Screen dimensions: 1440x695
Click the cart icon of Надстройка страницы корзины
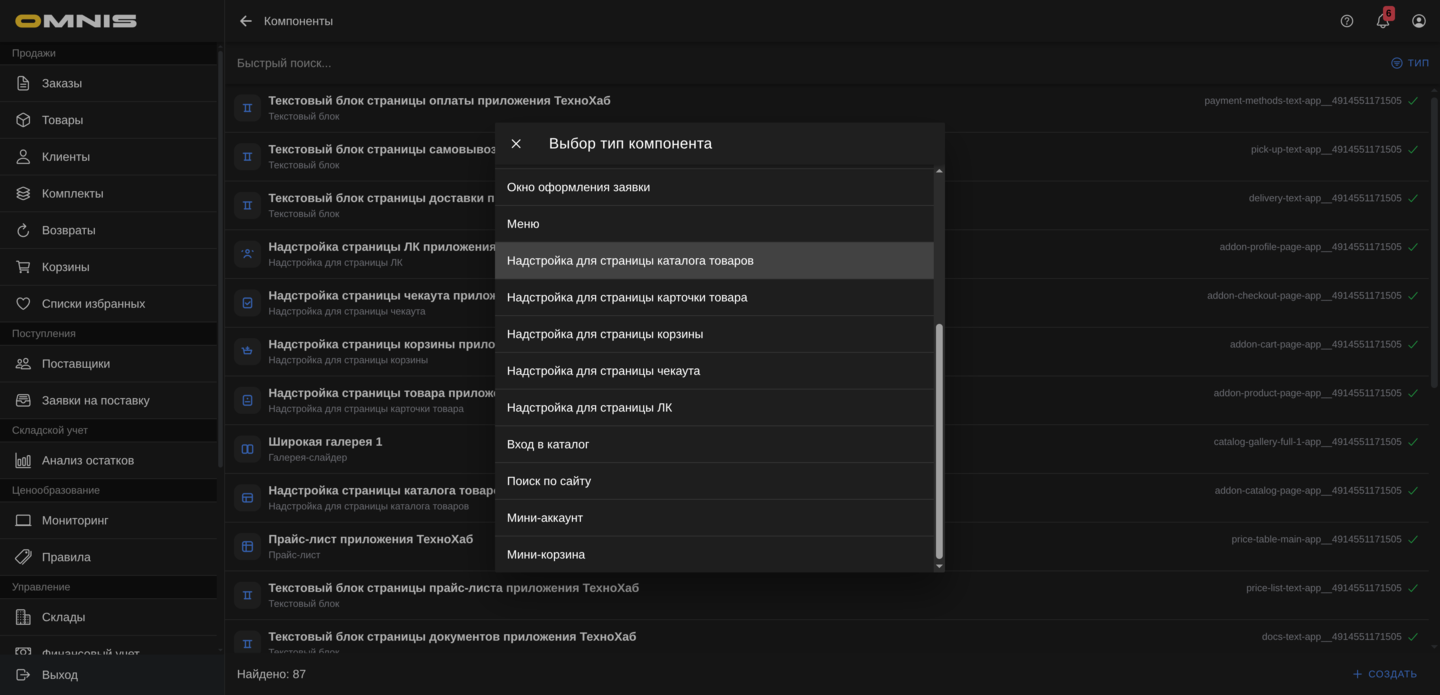(x=246, y=350)
